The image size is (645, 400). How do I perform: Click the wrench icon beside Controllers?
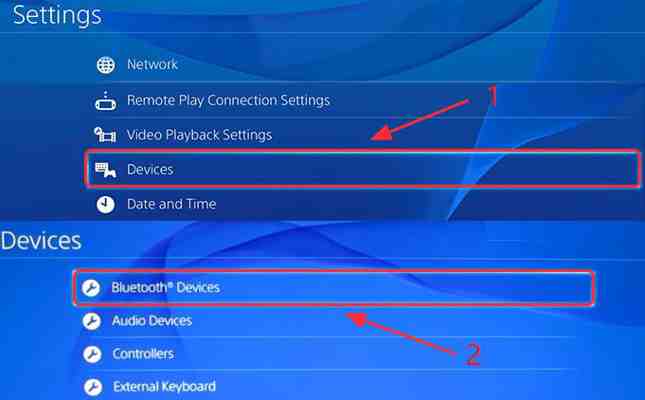(x=92, y=354)
